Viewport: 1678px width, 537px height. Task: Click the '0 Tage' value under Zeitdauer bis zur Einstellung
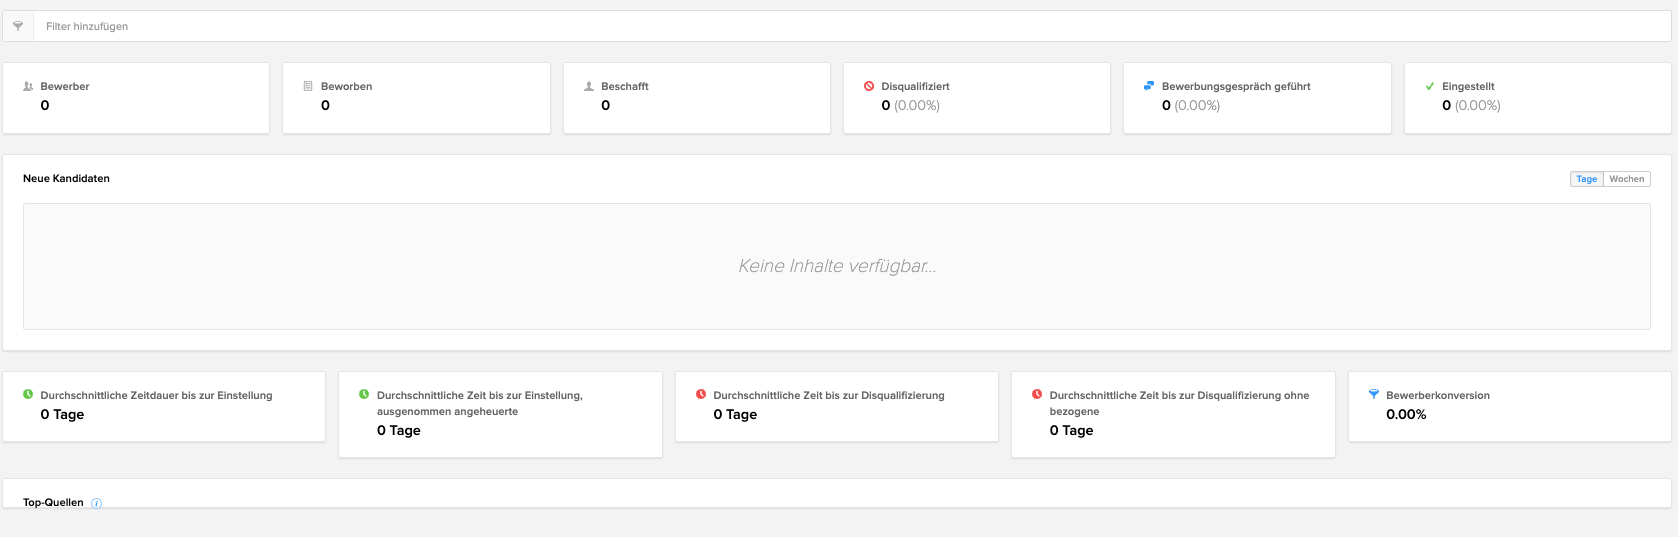pyautogui.click(x=62, y=415)
